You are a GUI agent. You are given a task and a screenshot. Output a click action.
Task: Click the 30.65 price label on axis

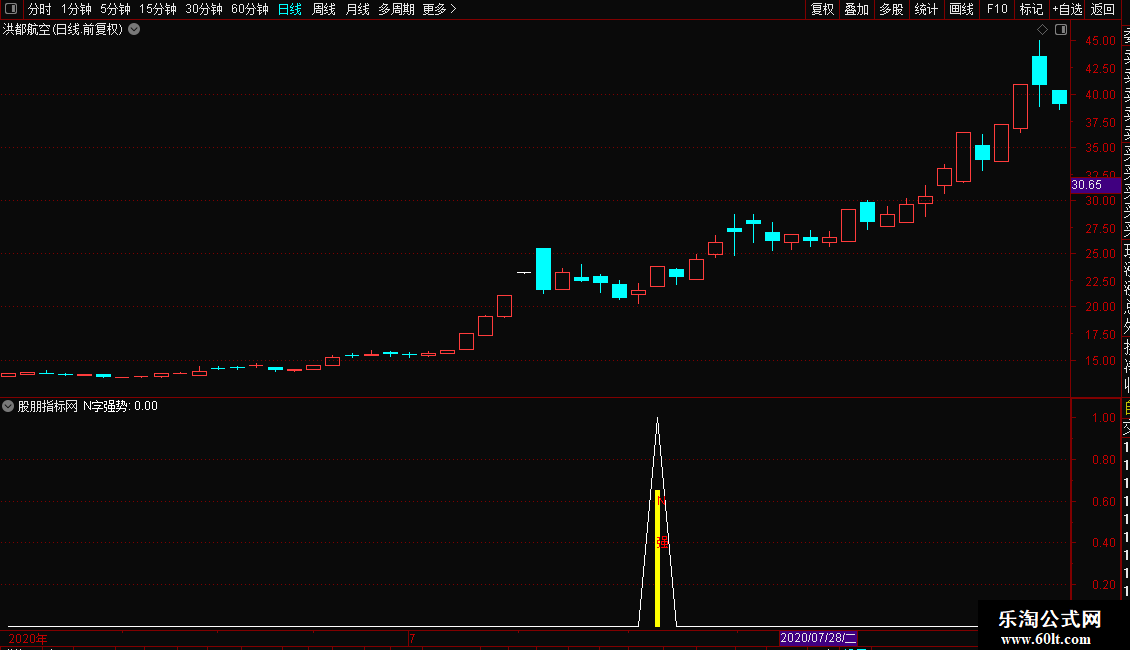(1095, 185)
